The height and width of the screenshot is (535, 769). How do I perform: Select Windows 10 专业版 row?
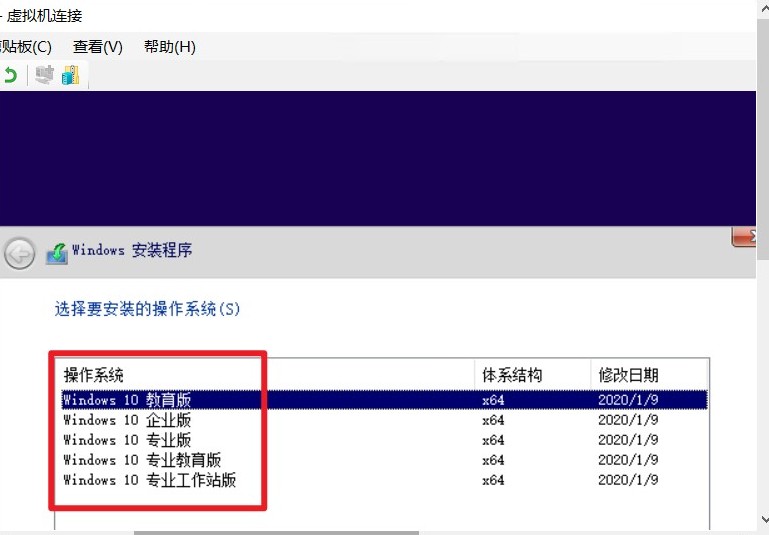[x=384, y=440]
